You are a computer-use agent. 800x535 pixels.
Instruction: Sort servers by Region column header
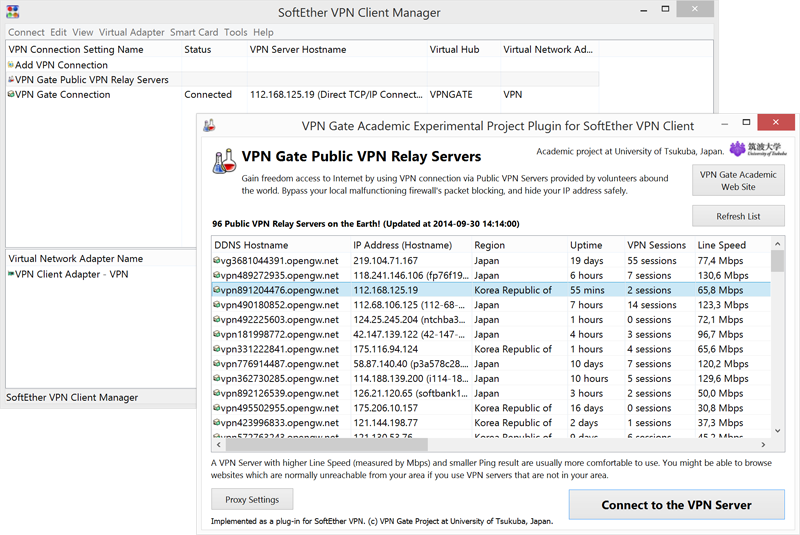point(519,245)
